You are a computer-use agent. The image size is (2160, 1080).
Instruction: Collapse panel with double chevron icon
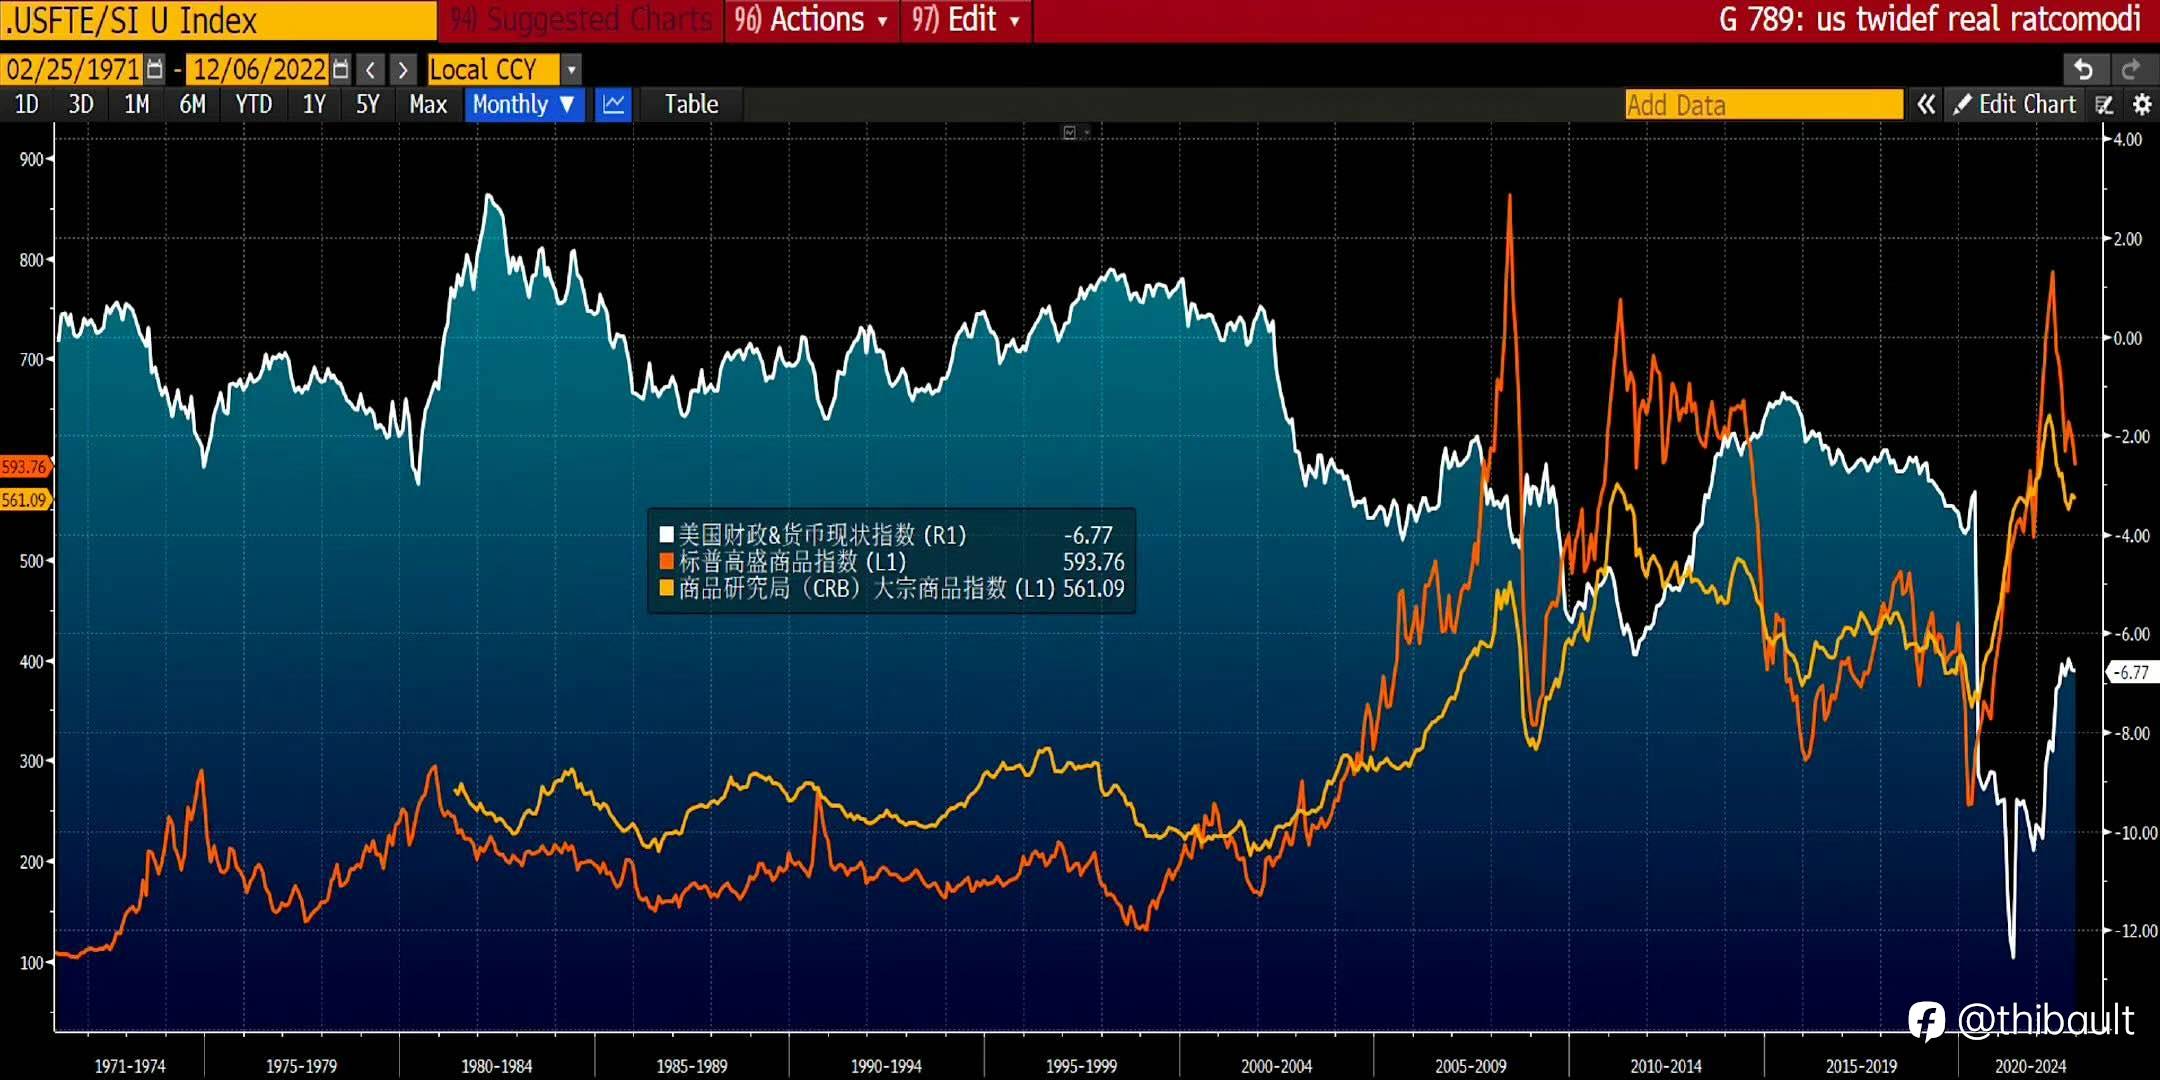point(1925,104)
